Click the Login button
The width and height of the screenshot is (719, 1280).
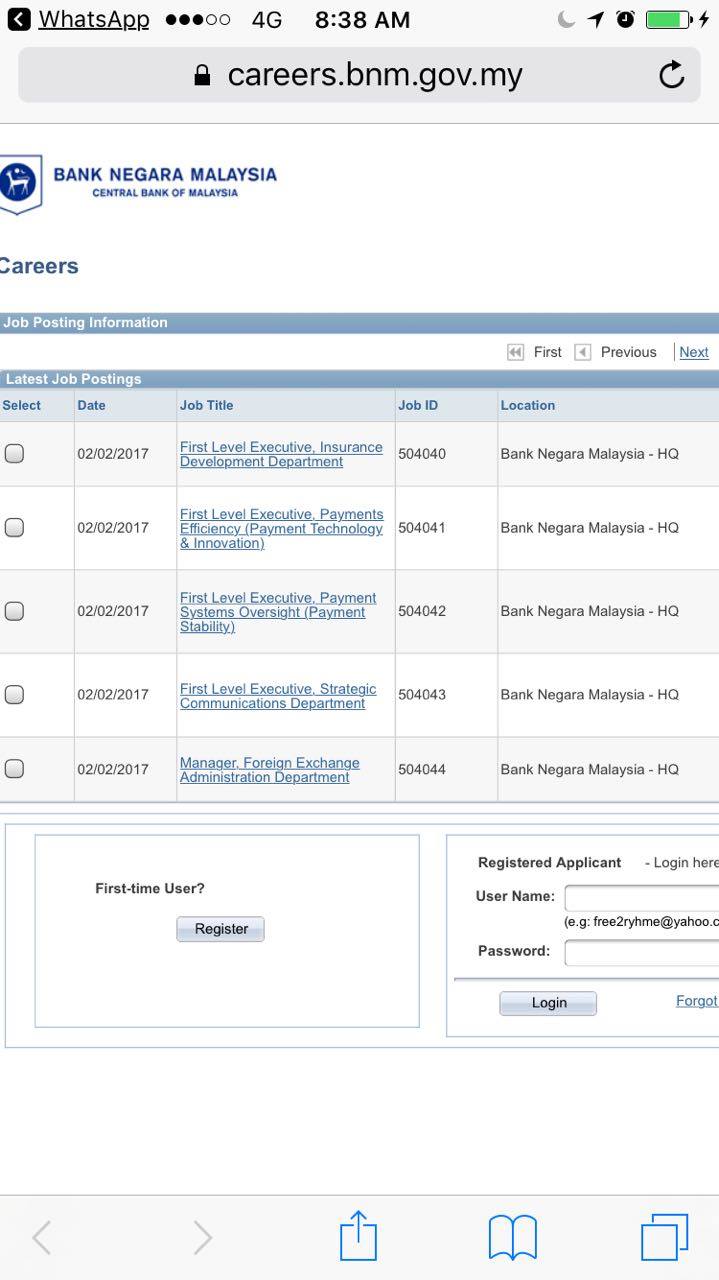point(548,1003)
